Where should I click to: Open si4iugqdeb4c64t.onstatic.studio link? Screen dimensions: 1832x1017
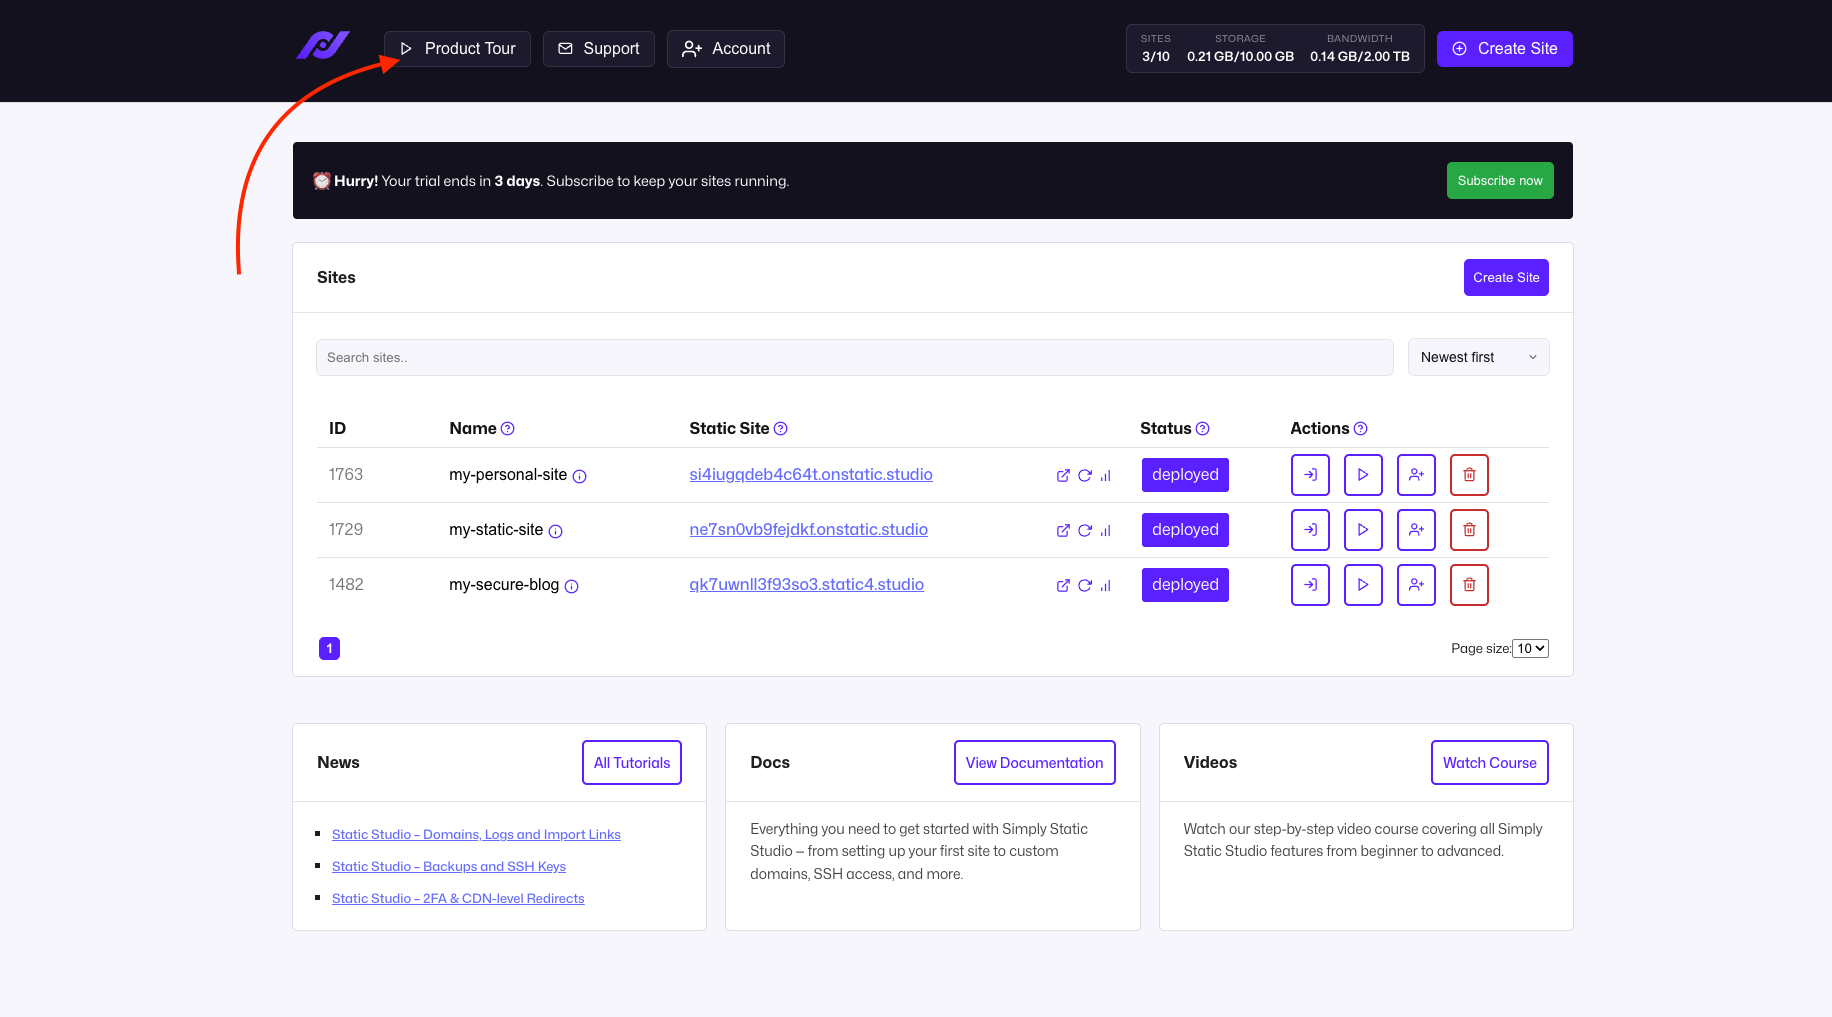click(x=811, y=475)
